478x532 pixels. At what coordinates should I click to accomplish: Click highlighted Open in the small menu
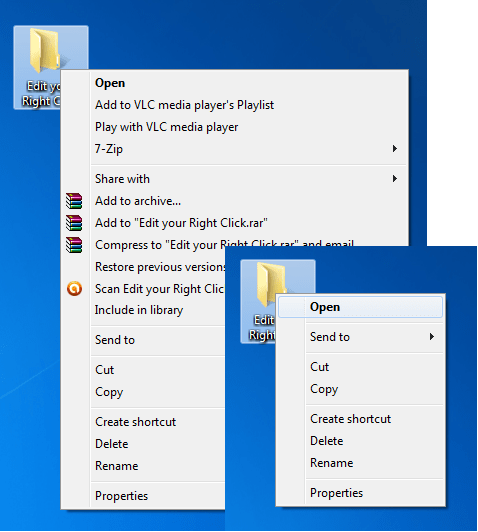(360, 307)
